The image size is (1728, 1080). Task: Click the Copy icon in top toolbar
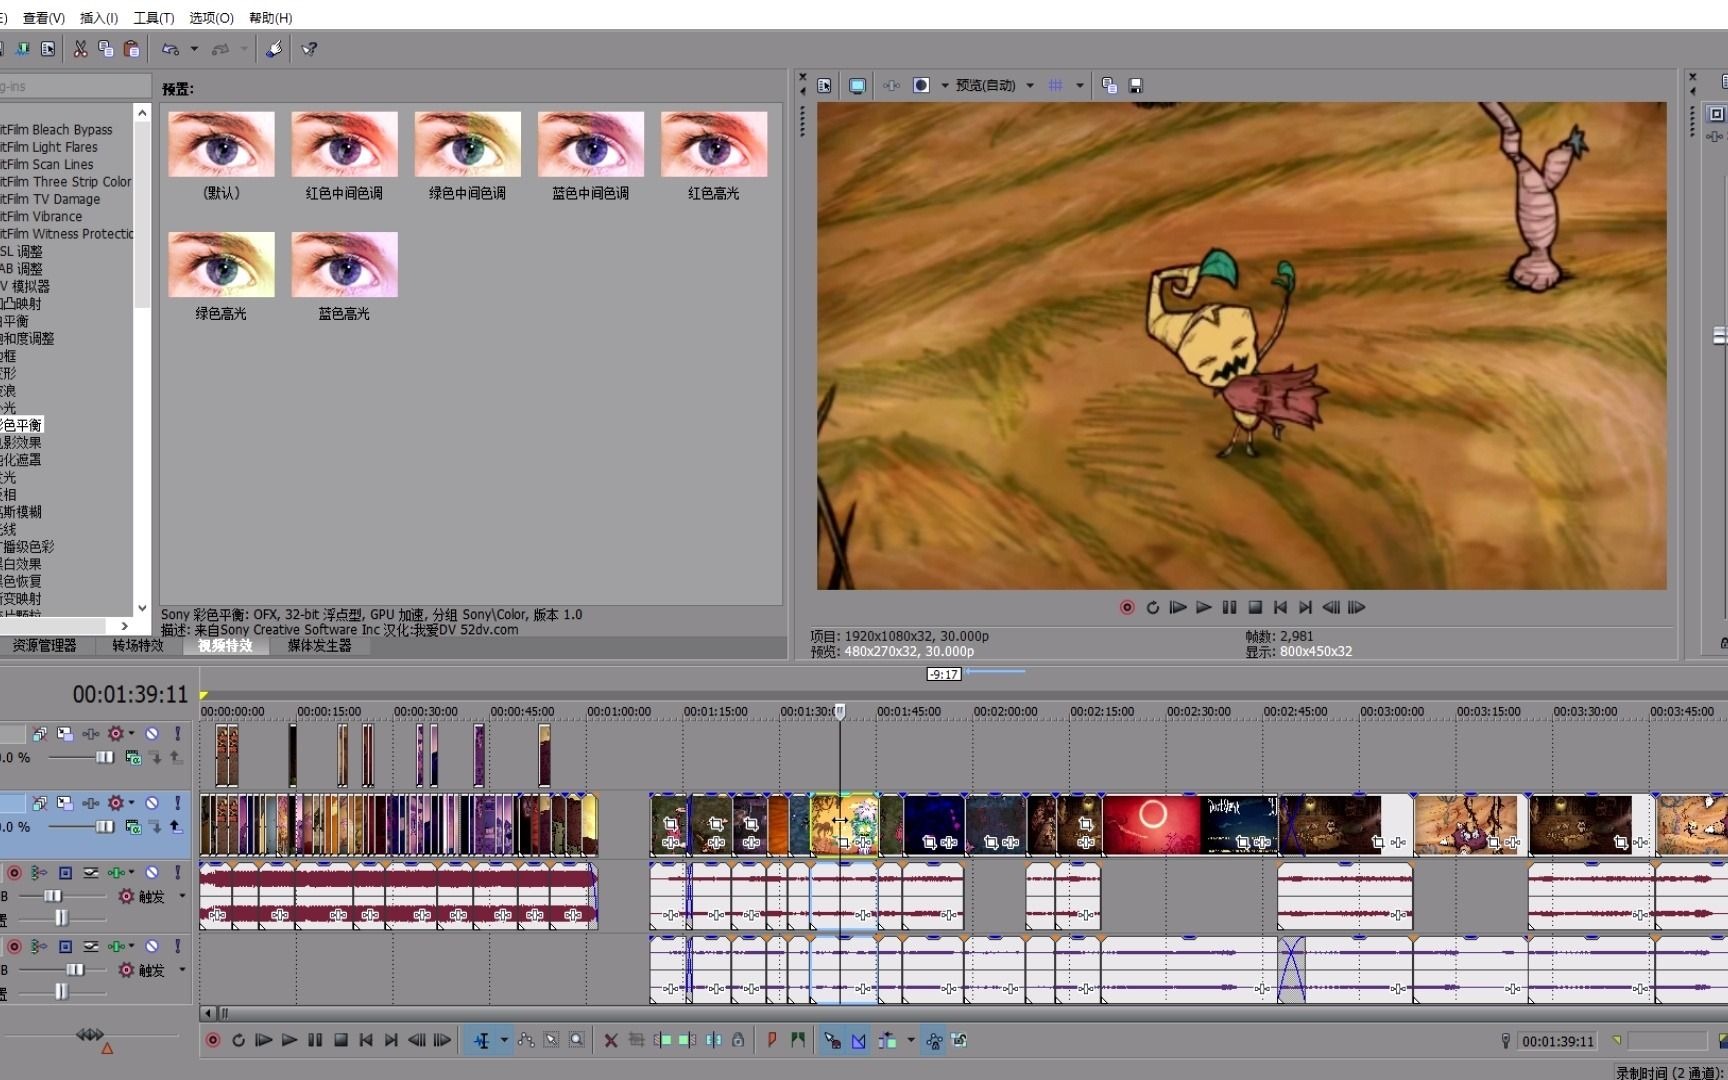click(x=106, y=49)
